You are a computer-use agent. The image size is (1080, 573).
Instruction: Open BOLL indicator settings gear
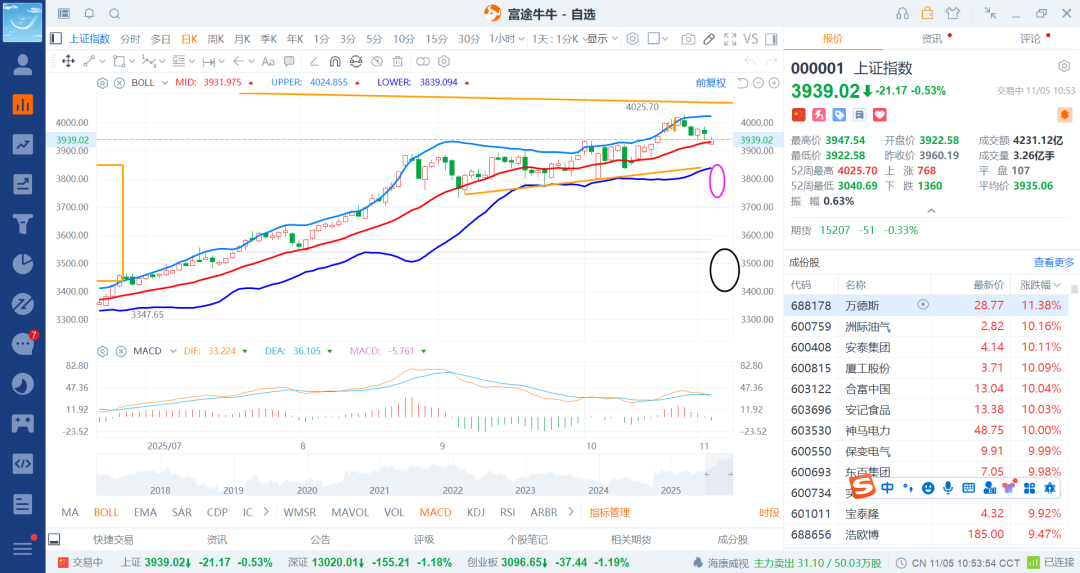tap(103, 83)
